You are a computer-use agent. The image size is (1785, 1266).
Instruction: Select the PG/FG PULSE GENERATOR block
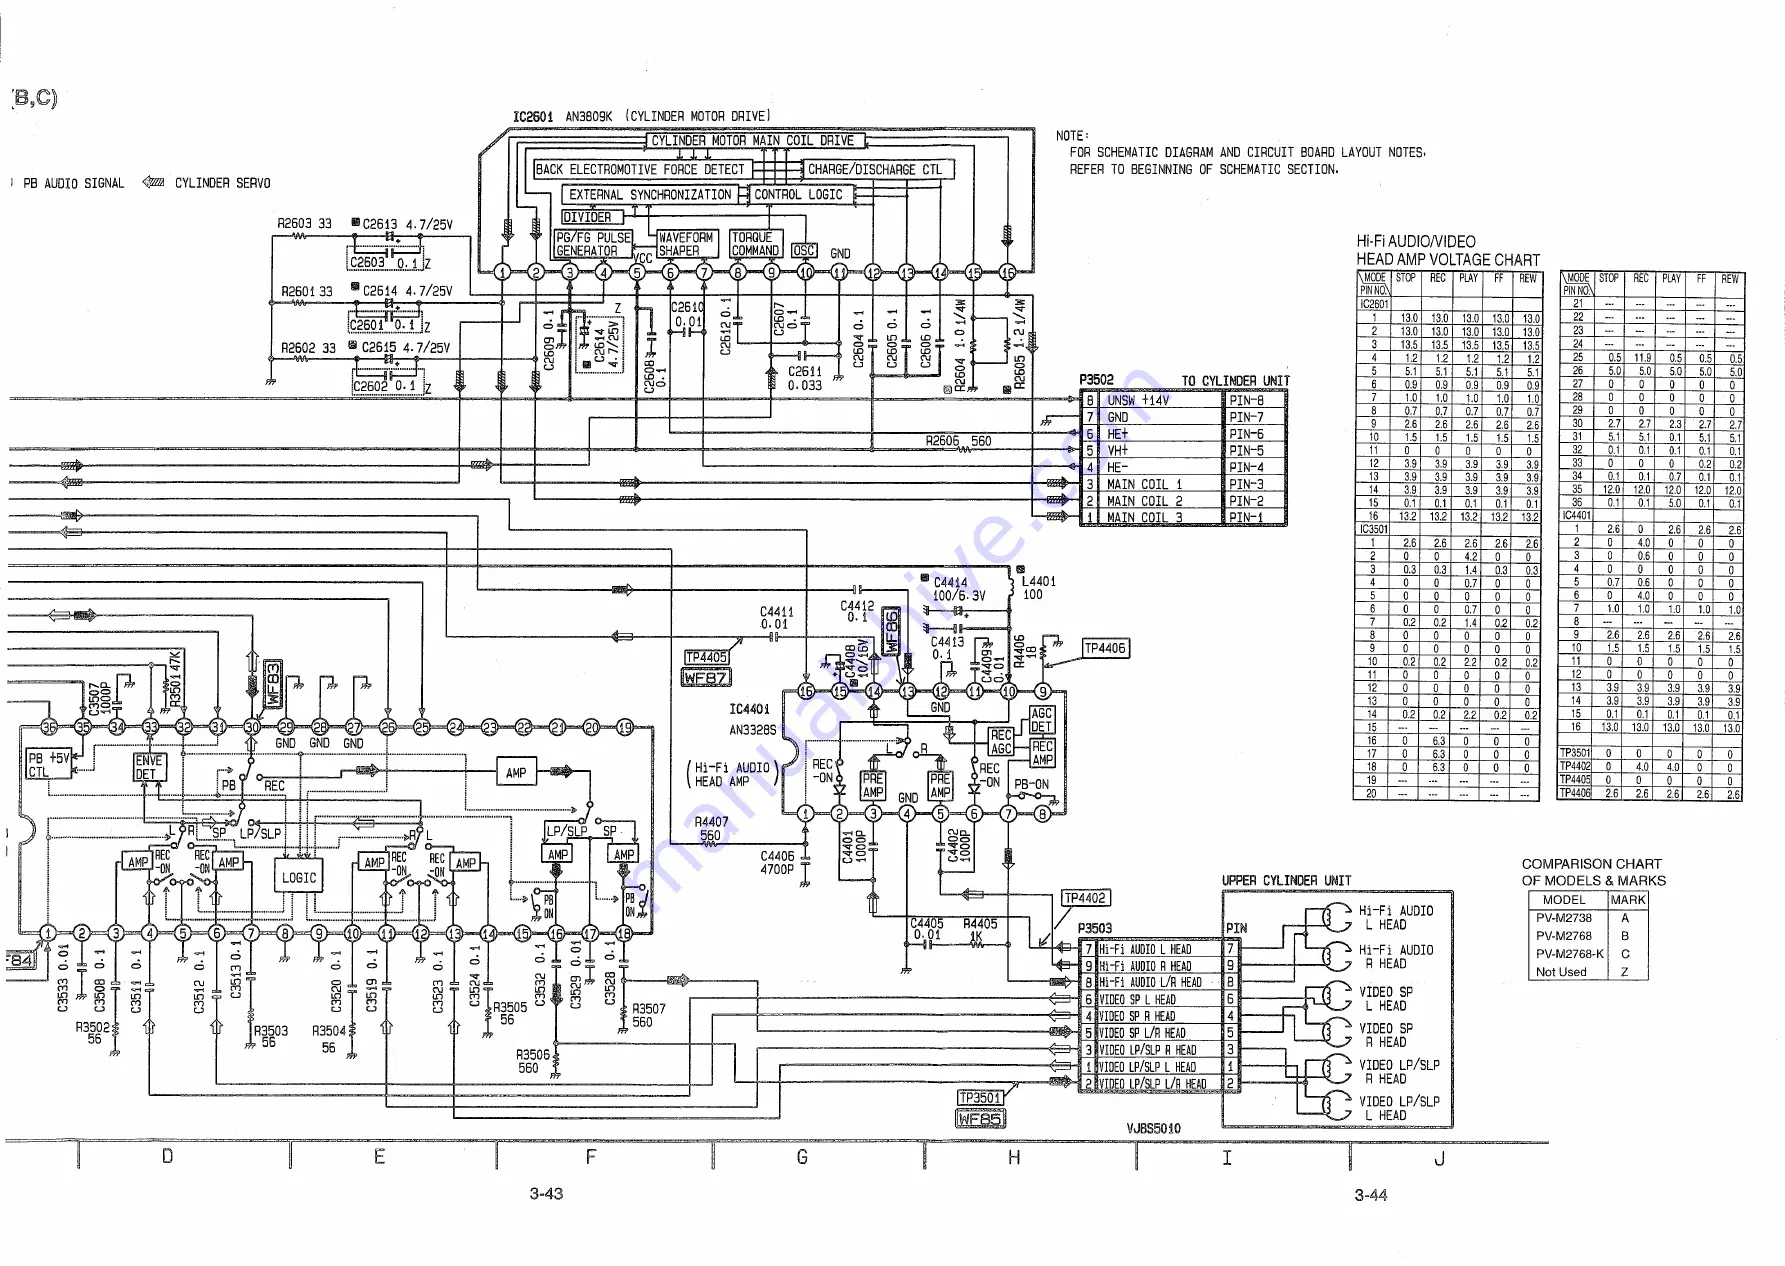[594, 244]
